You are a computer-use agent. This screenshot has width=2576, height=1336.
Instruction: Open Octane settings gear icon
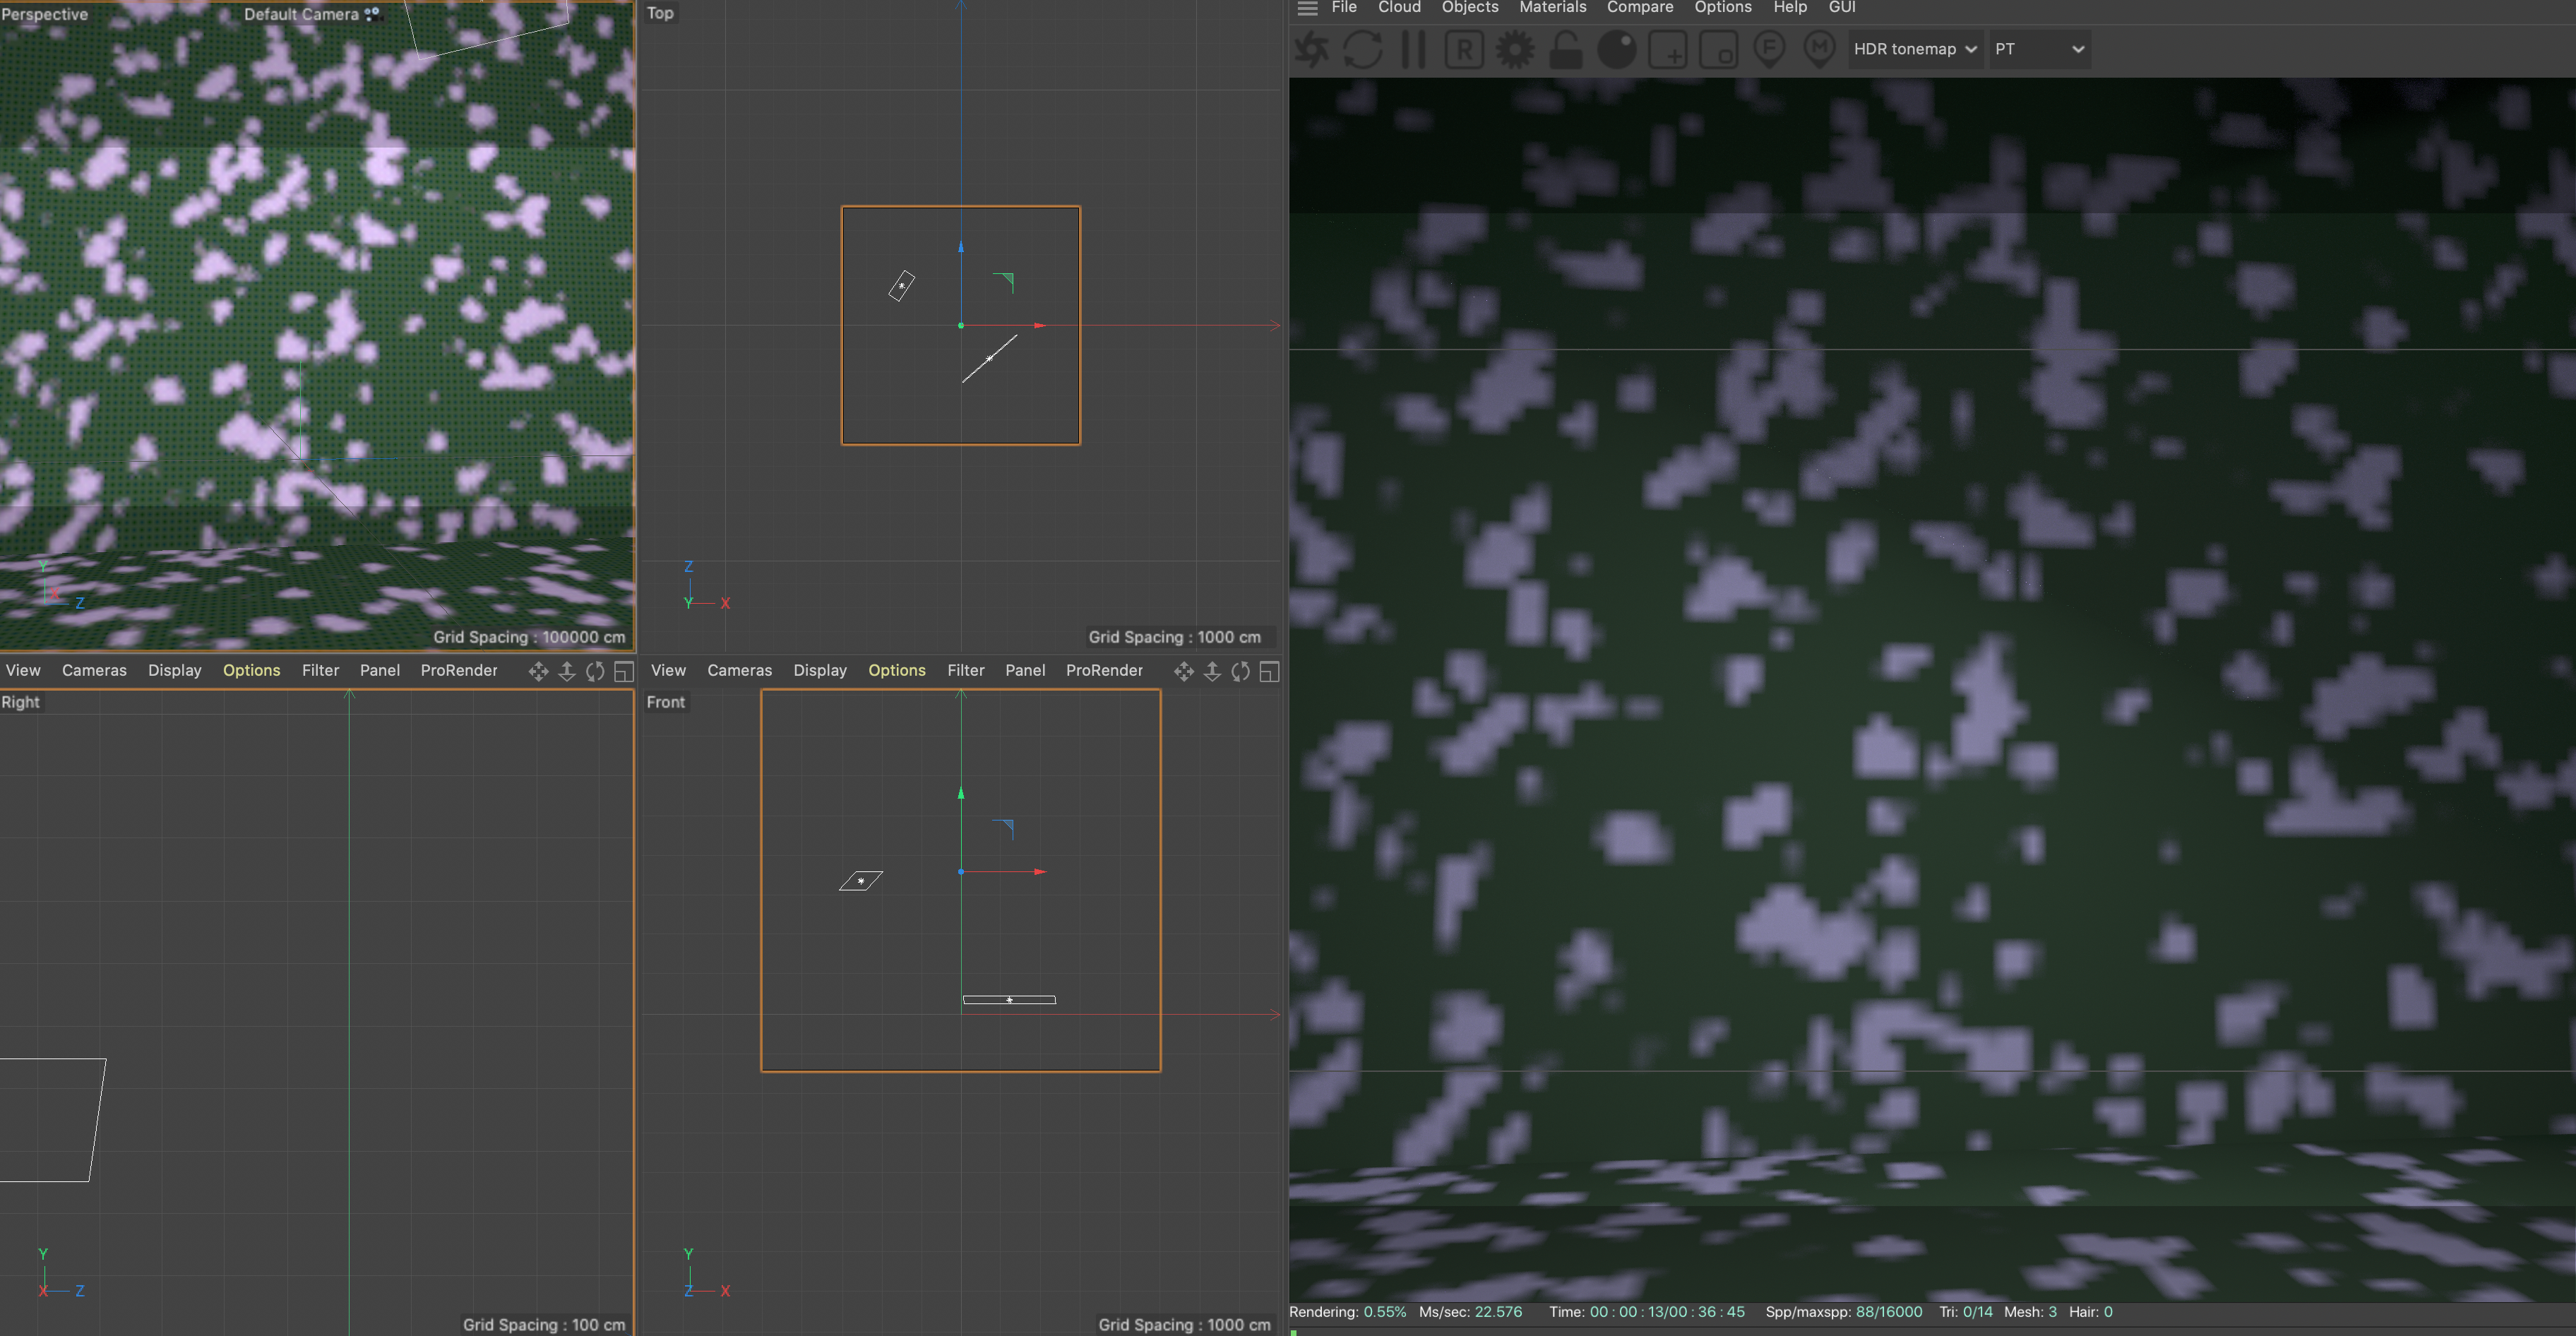point(1515,49)
